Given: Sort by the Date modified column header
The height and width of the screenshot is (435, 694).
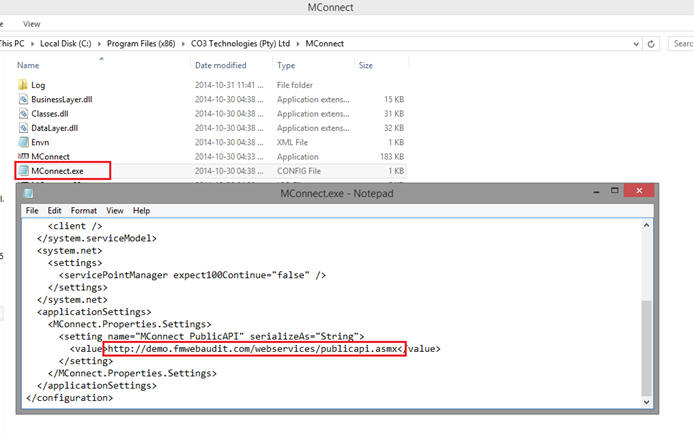Looking at the screenshot, I should click(x=220, y=65).
